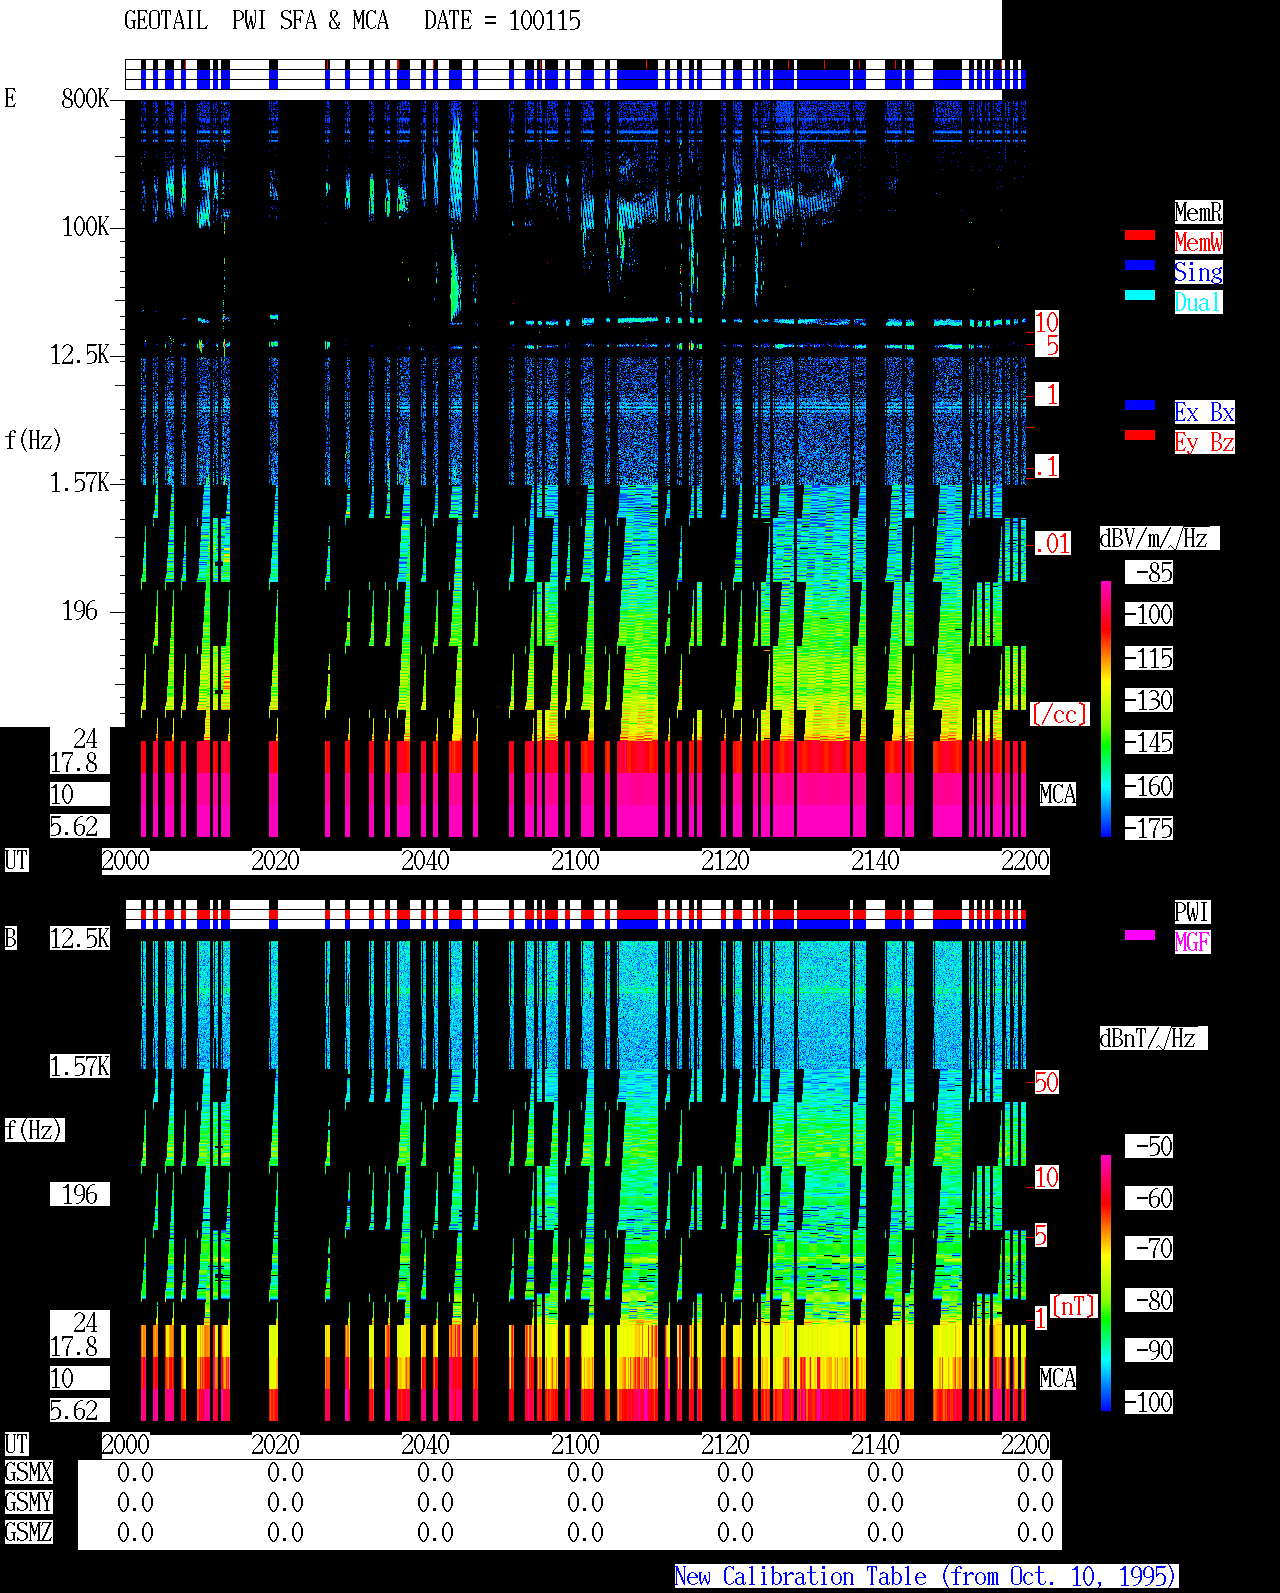Select the Dual legend label
The width and height of the screenshot is (1280, 1593).
pos(1198,302)
